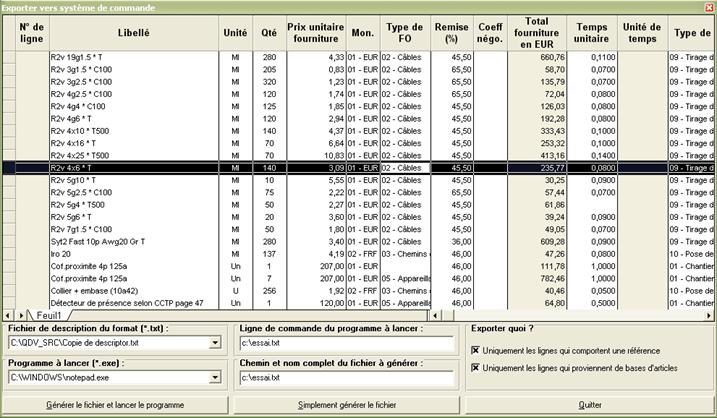717x418 pixels.
Task: Click the Ligne de commande input field
Action: tap(346, 343)
